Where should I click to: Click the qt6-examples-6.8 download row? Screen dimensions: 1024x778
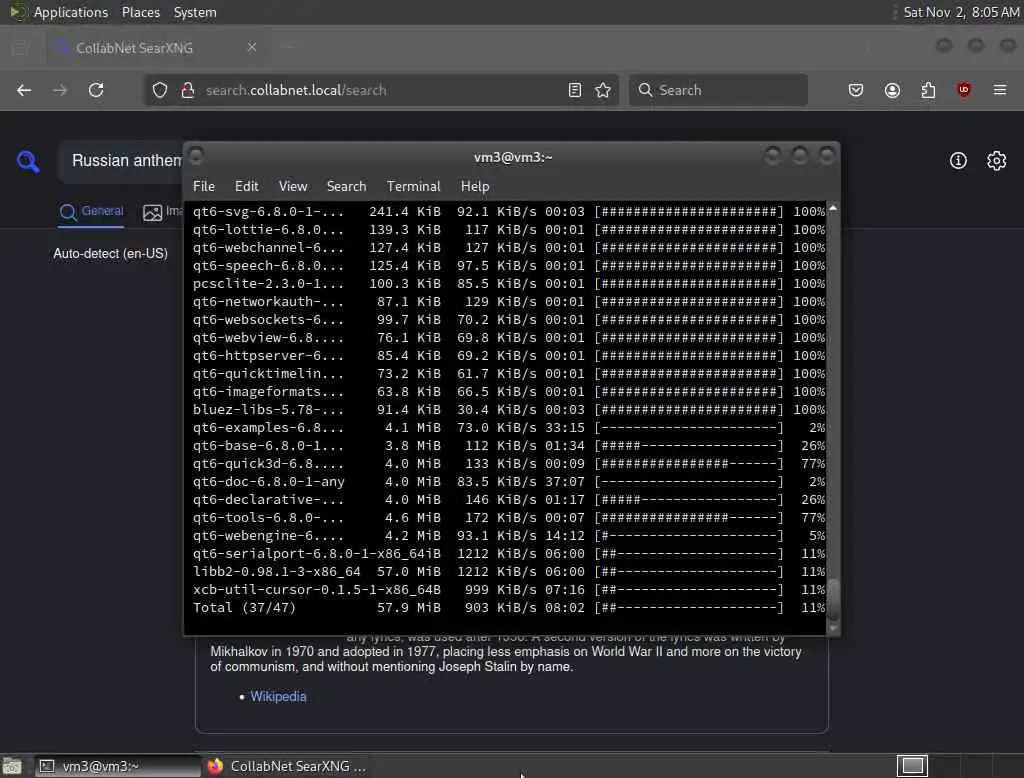(x=509, y=428)
